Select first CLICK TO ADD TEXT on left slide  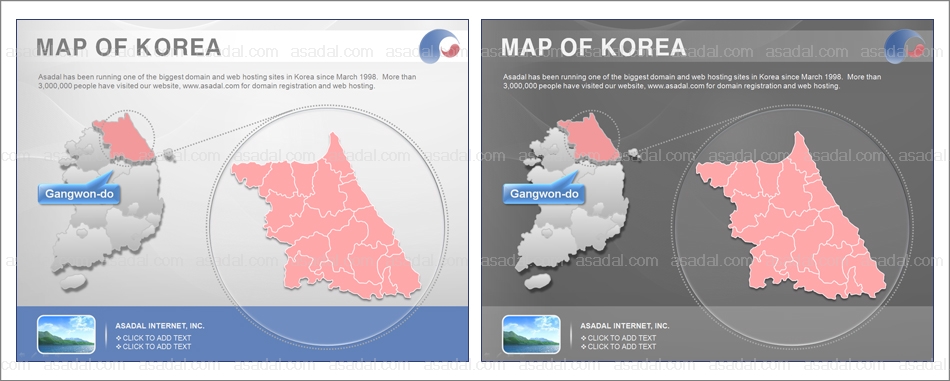153,338
